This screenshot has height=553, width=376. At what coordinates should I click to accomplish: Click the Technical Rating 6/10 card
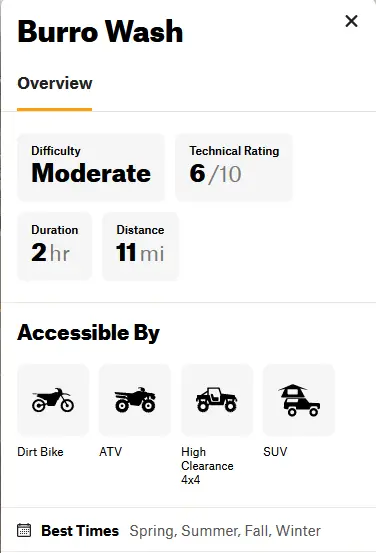click(234, 168)
